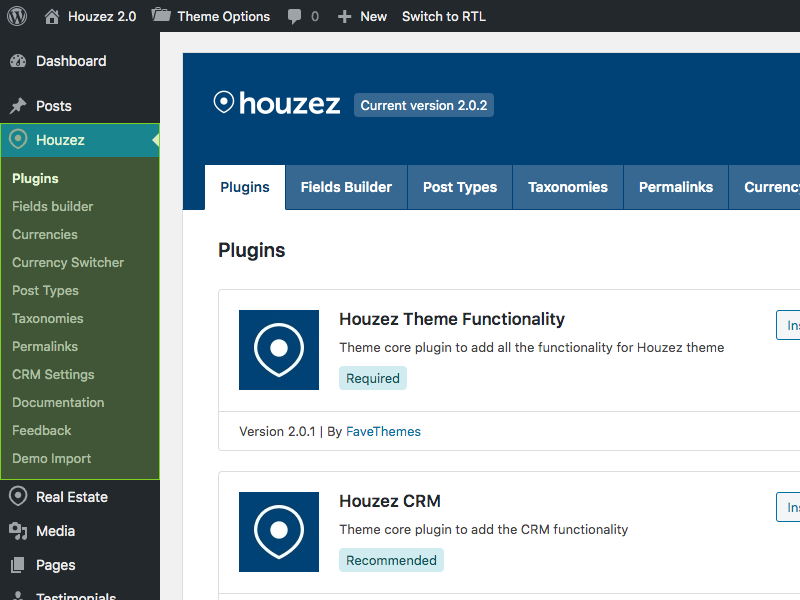This screenshot has width=800, height=600.
Task: Switch to the Fields Builder tab
Action: pos(346,187)
